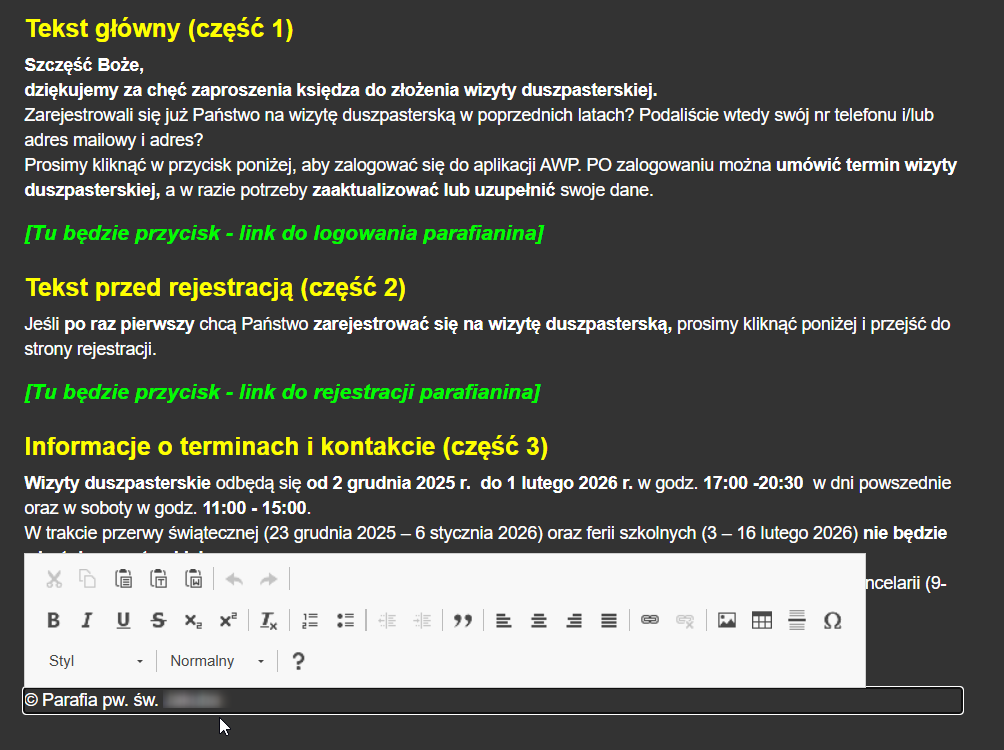Justify the text alignment
1004x750 pixels.
(608, 621)
